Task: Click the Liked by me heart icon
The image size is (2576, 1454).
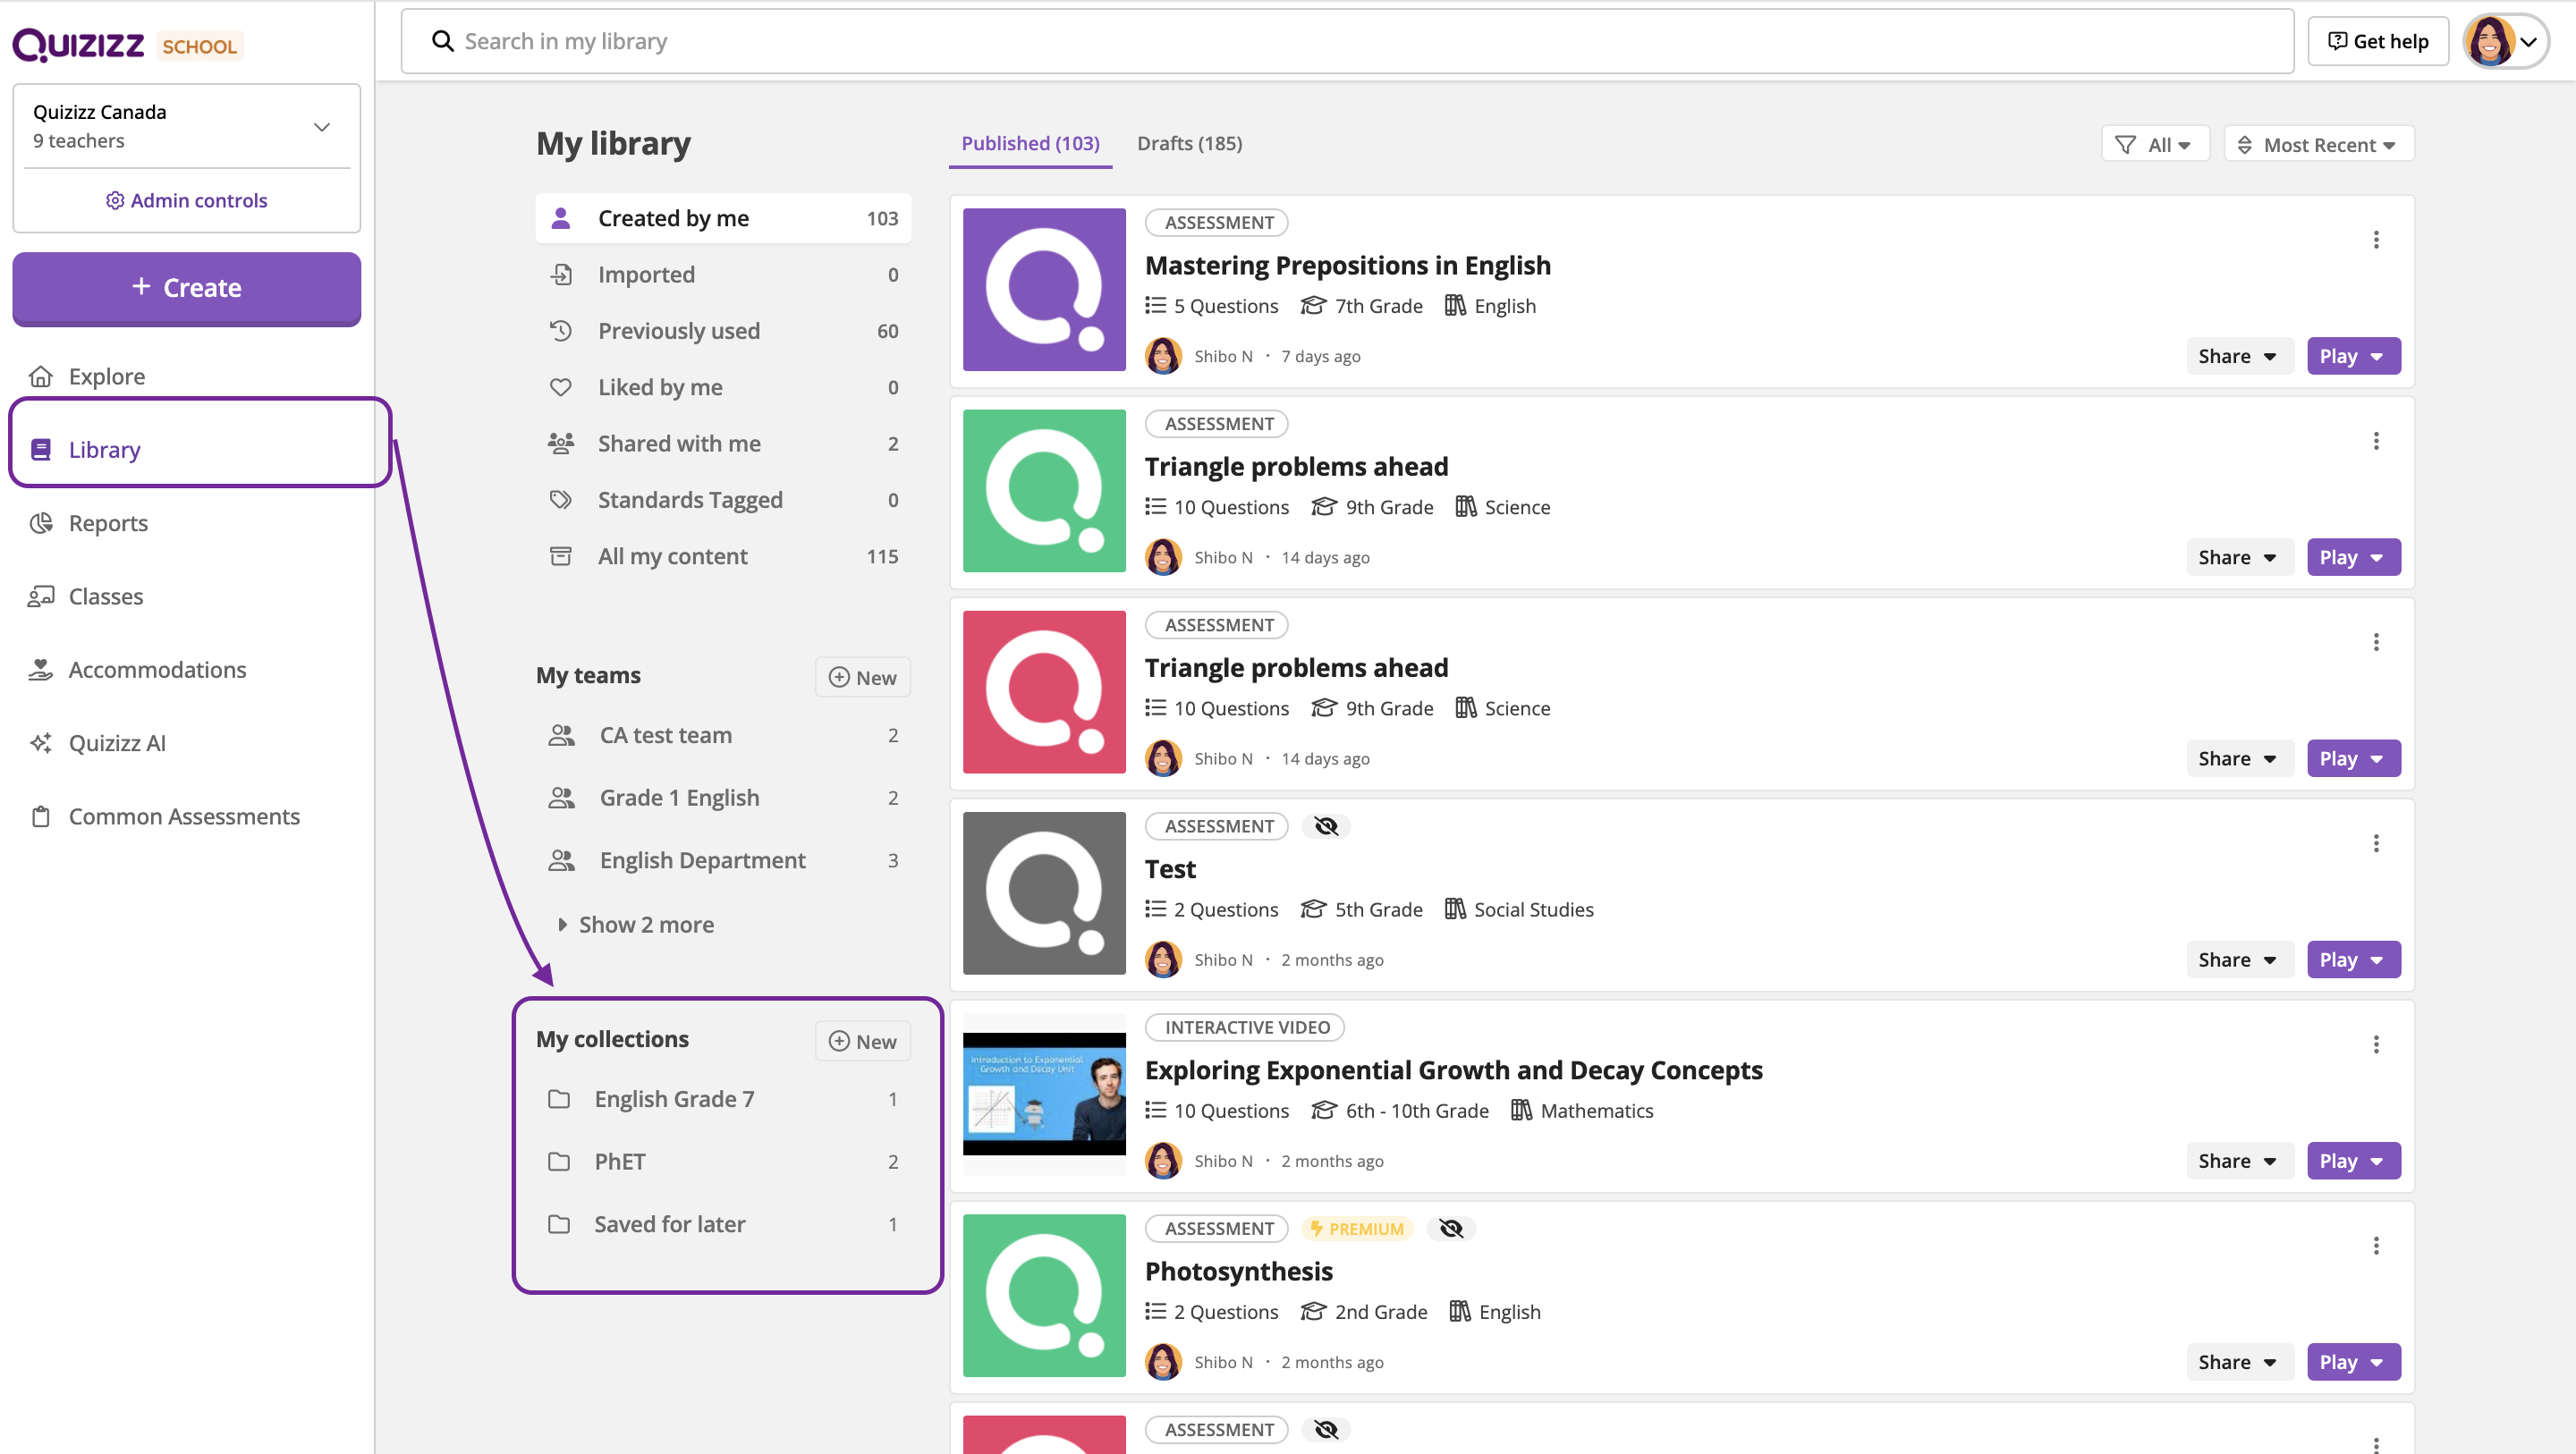Action: 561,387
